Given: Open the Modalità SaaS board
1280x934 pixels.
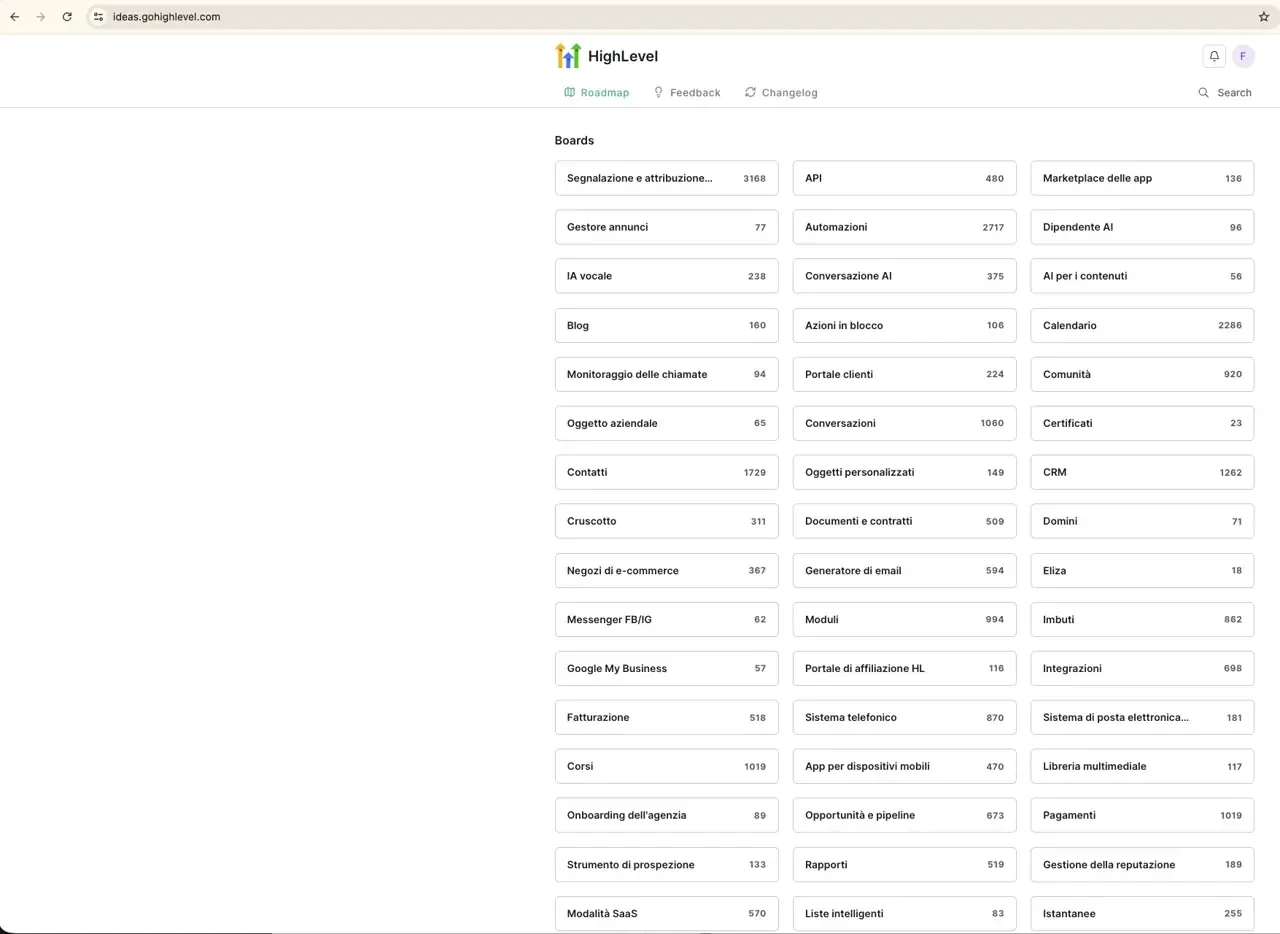Looking at the screenshot, I should tap(666, 913).
